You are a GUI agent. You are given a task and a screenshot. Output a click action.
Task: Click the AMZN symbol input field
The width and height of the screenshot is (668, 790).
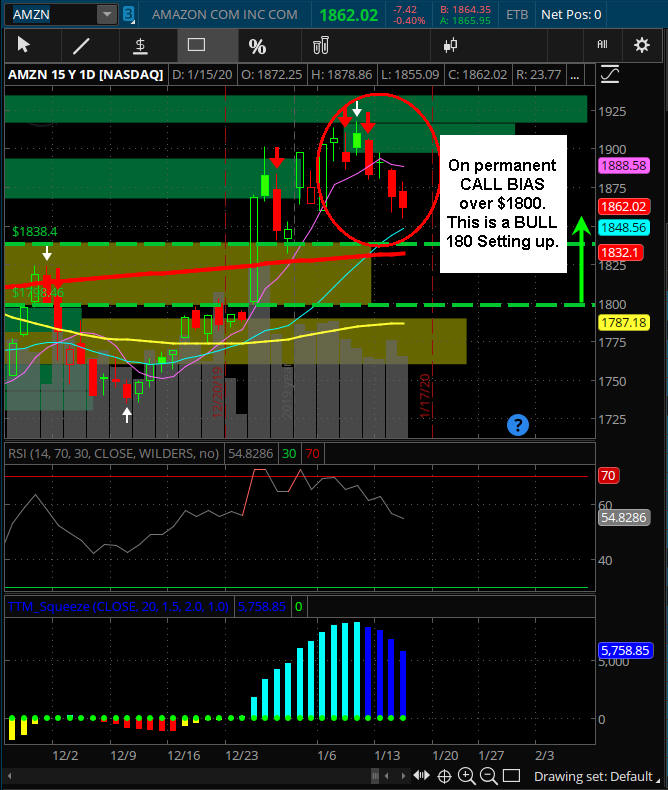pos(51,15)
